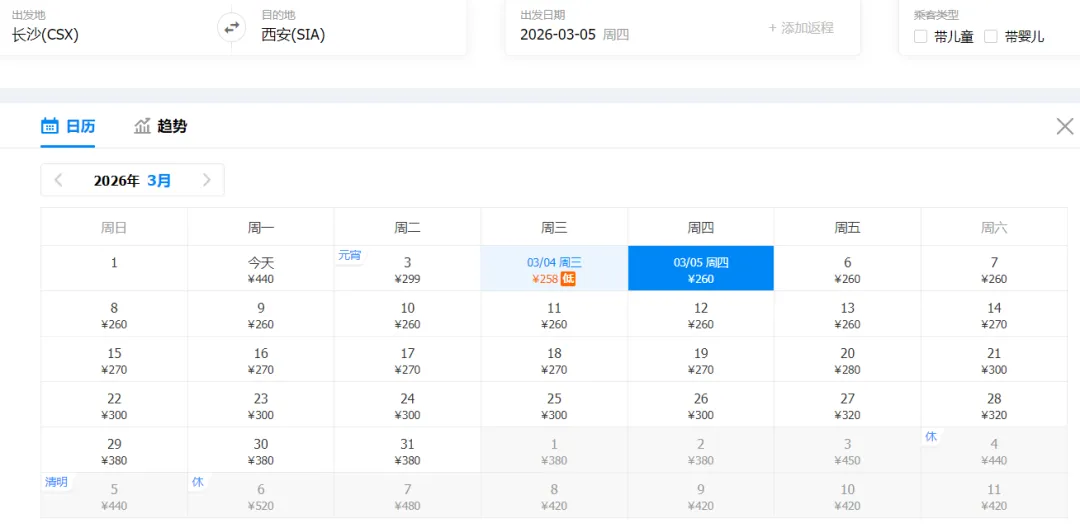Select March 8 date cell

114,314
